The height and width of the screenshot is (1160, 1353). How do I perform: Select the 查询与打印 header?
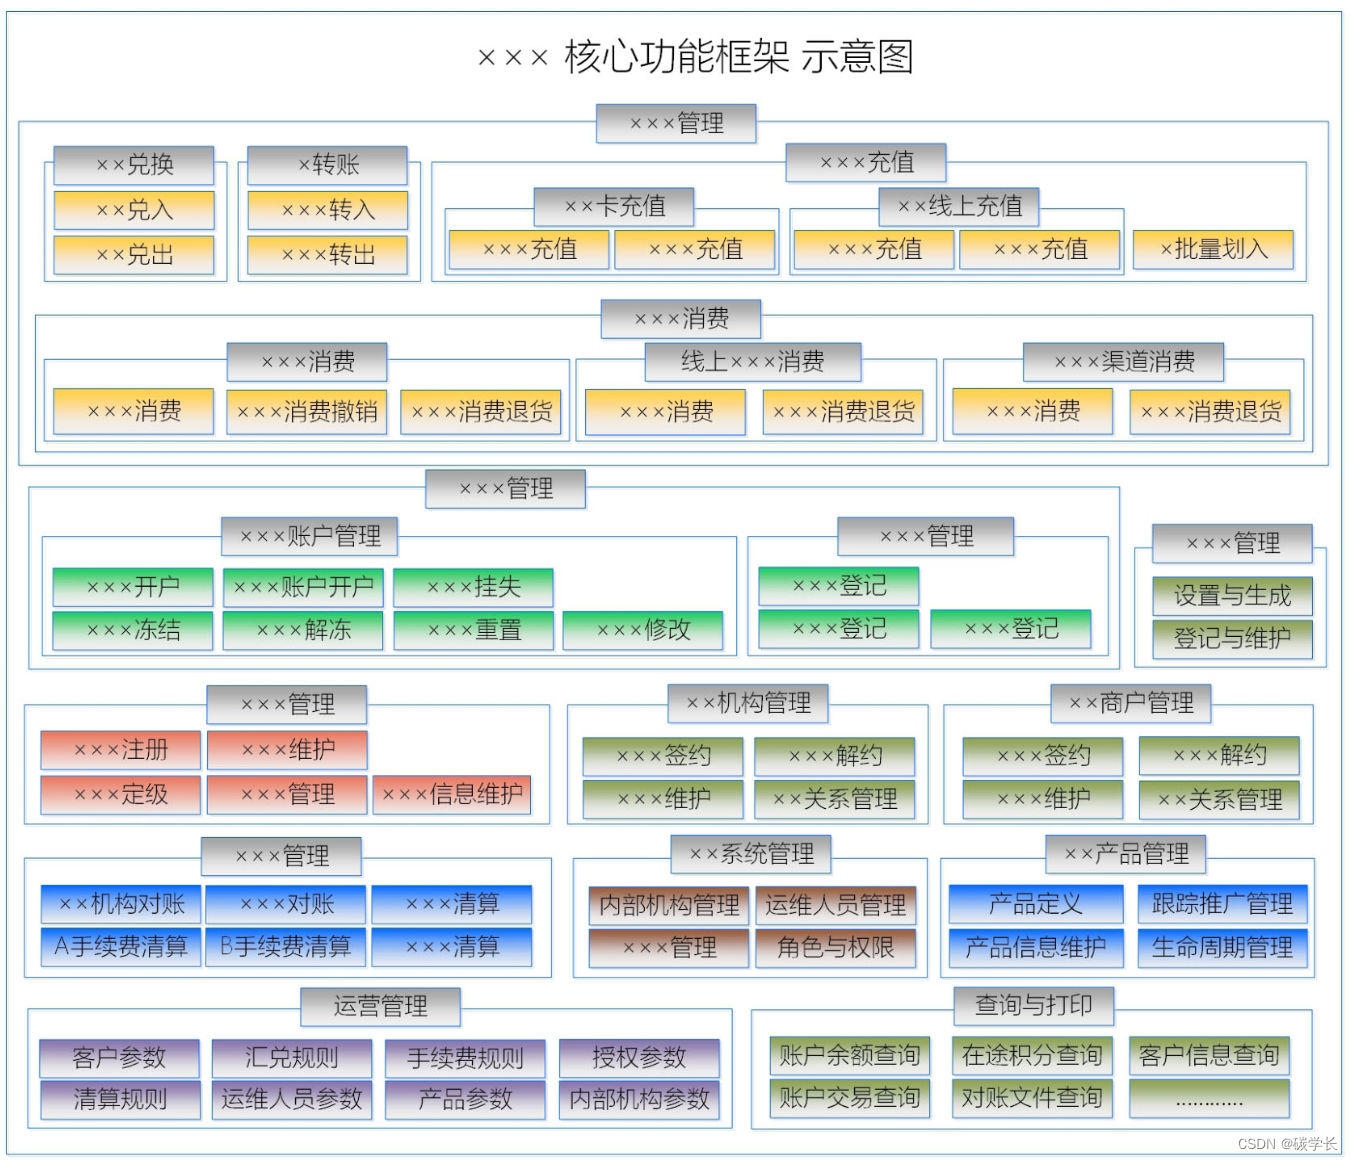click(1034, 1006)
